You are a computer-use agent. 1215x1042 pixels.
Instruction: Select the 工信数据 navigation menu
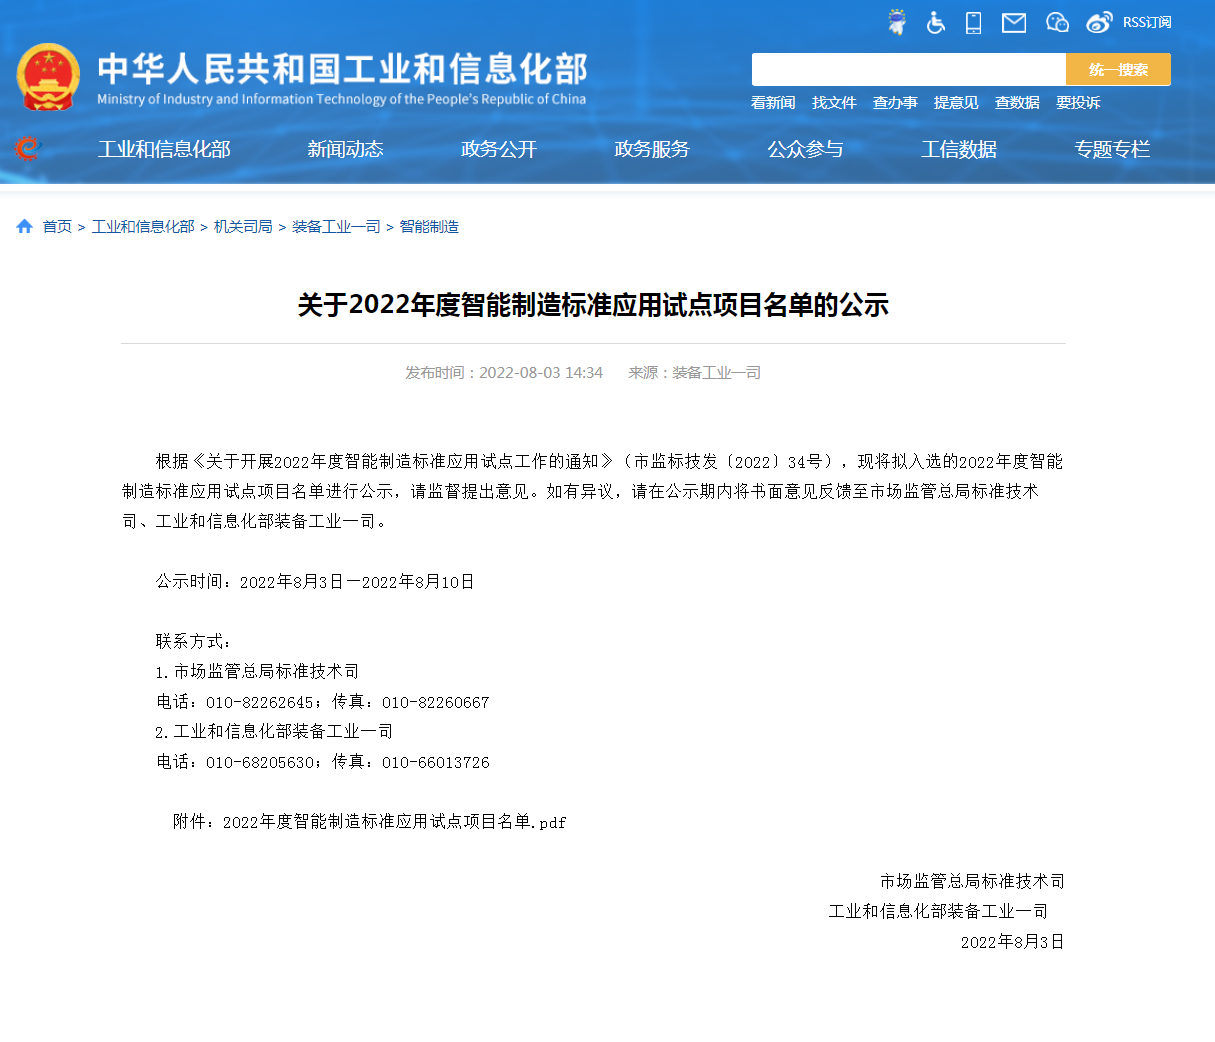click(959, 149)
